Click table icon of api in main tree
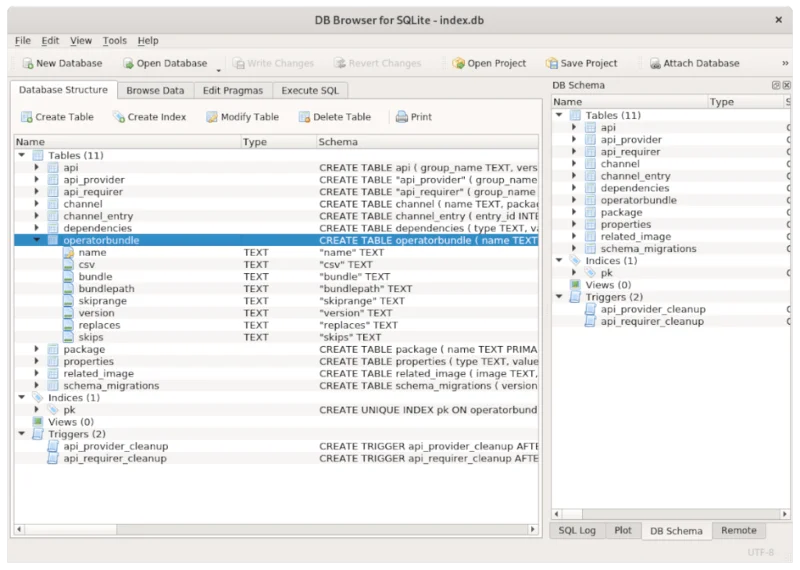 pyautogui.click(x=53, y=167)
